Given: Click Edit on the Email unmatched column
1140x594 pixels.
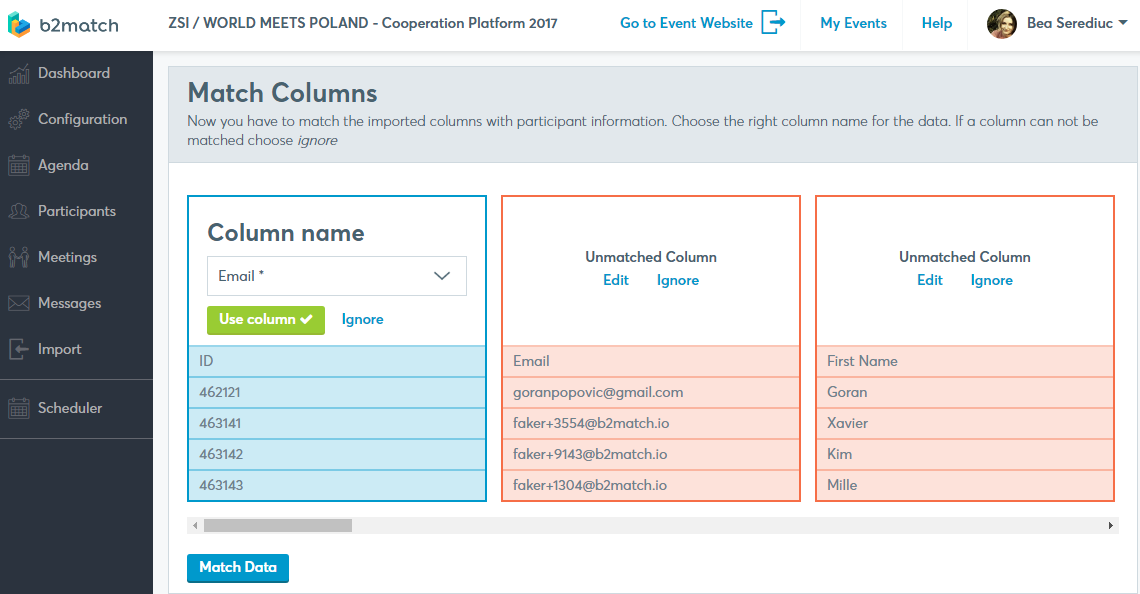Looking at the screenshot, I should pyautogui.click(x=616, y=280).
